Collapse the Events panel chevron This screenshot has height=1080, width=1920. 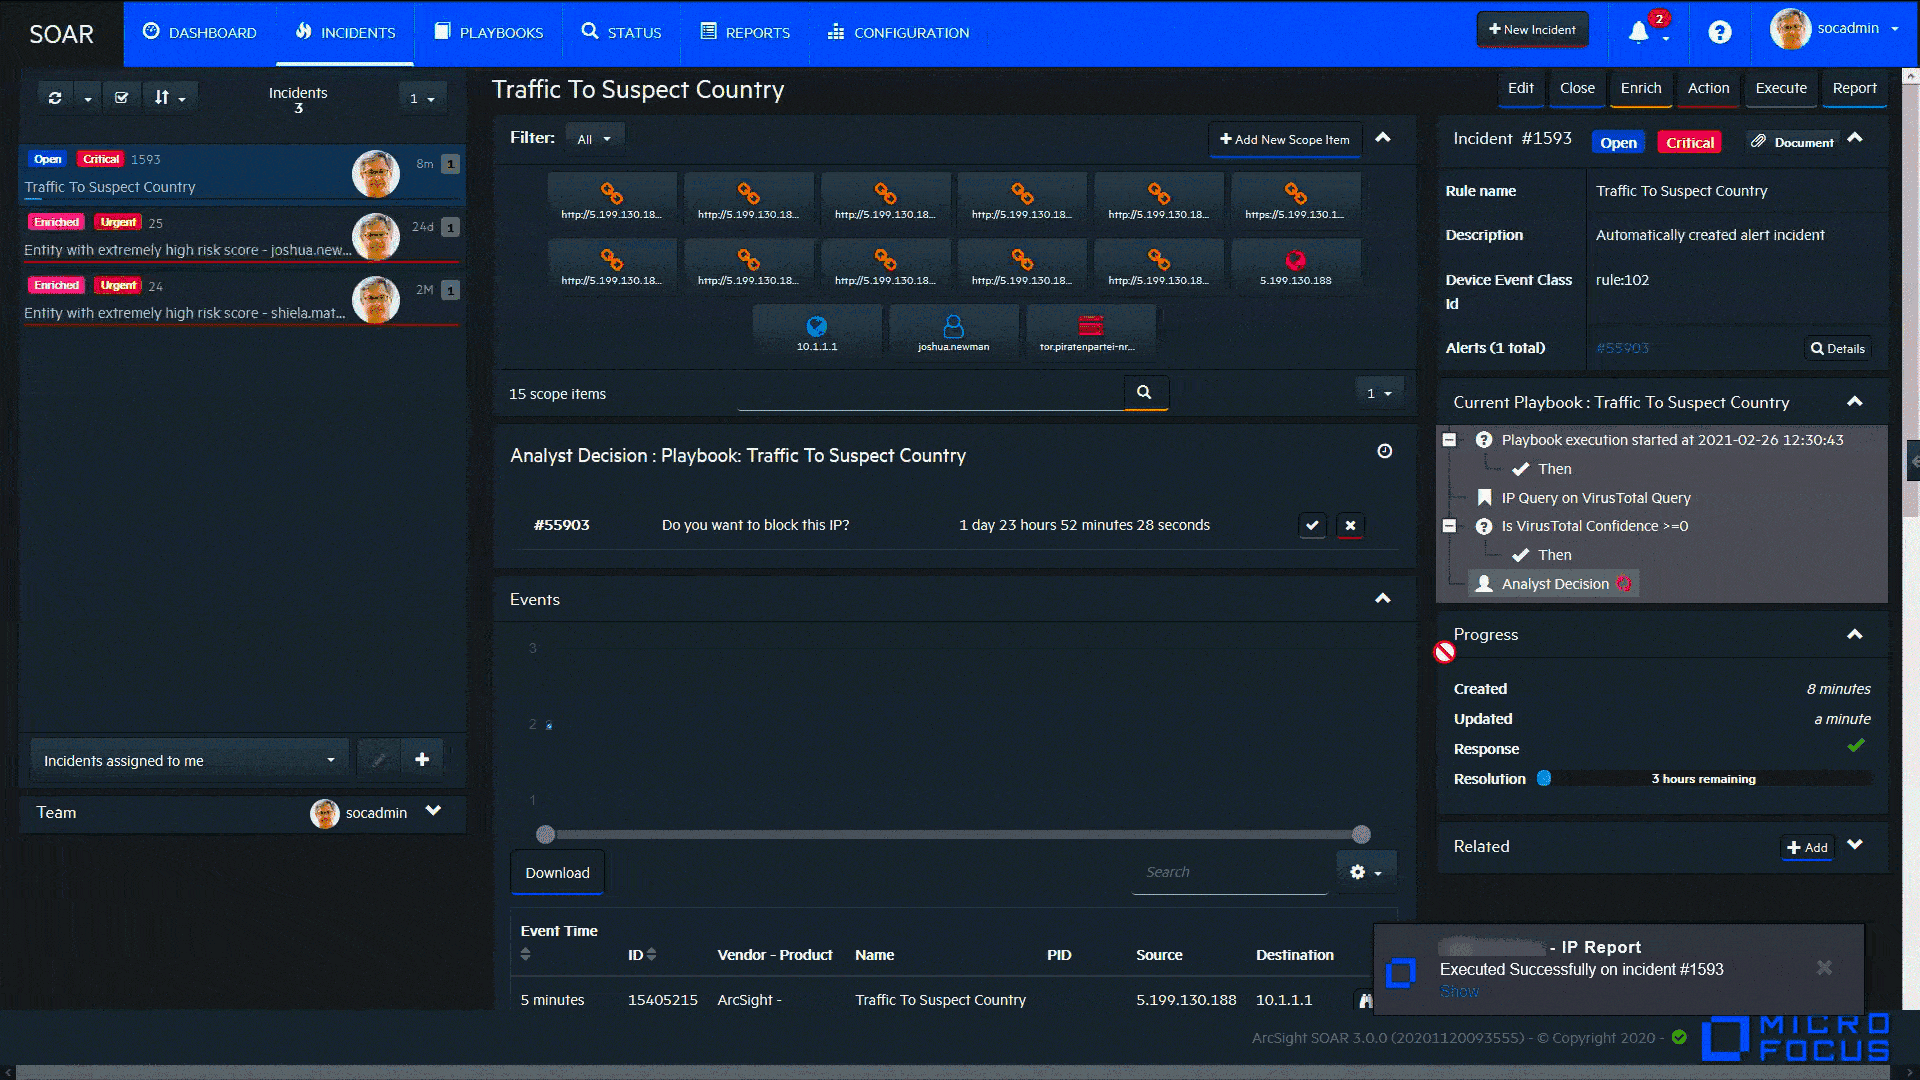pyautogui.click(x=1382, y=599)
